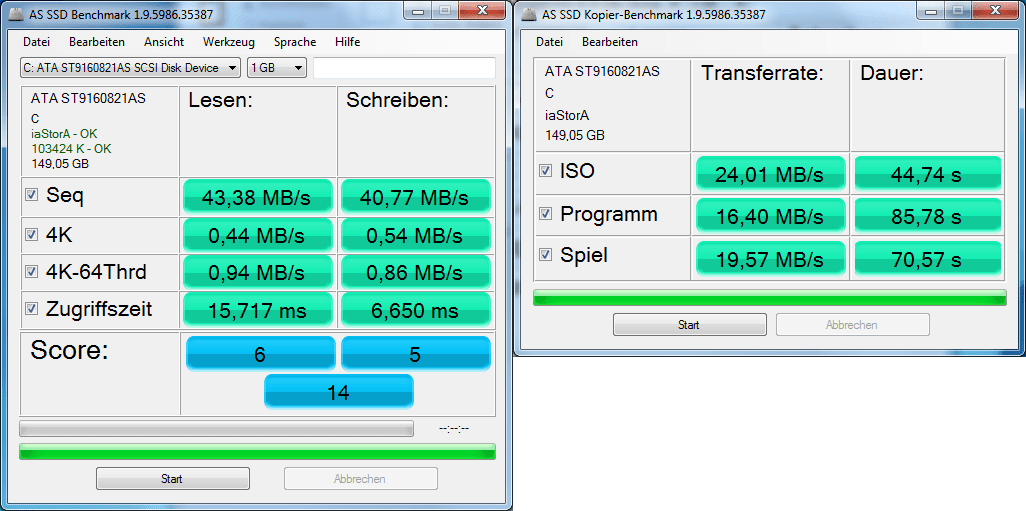Image resolution: width=1026 pixels, height=511 pixels.
Task: Toggle the Seq test checkbox
Action: (31, 195)
